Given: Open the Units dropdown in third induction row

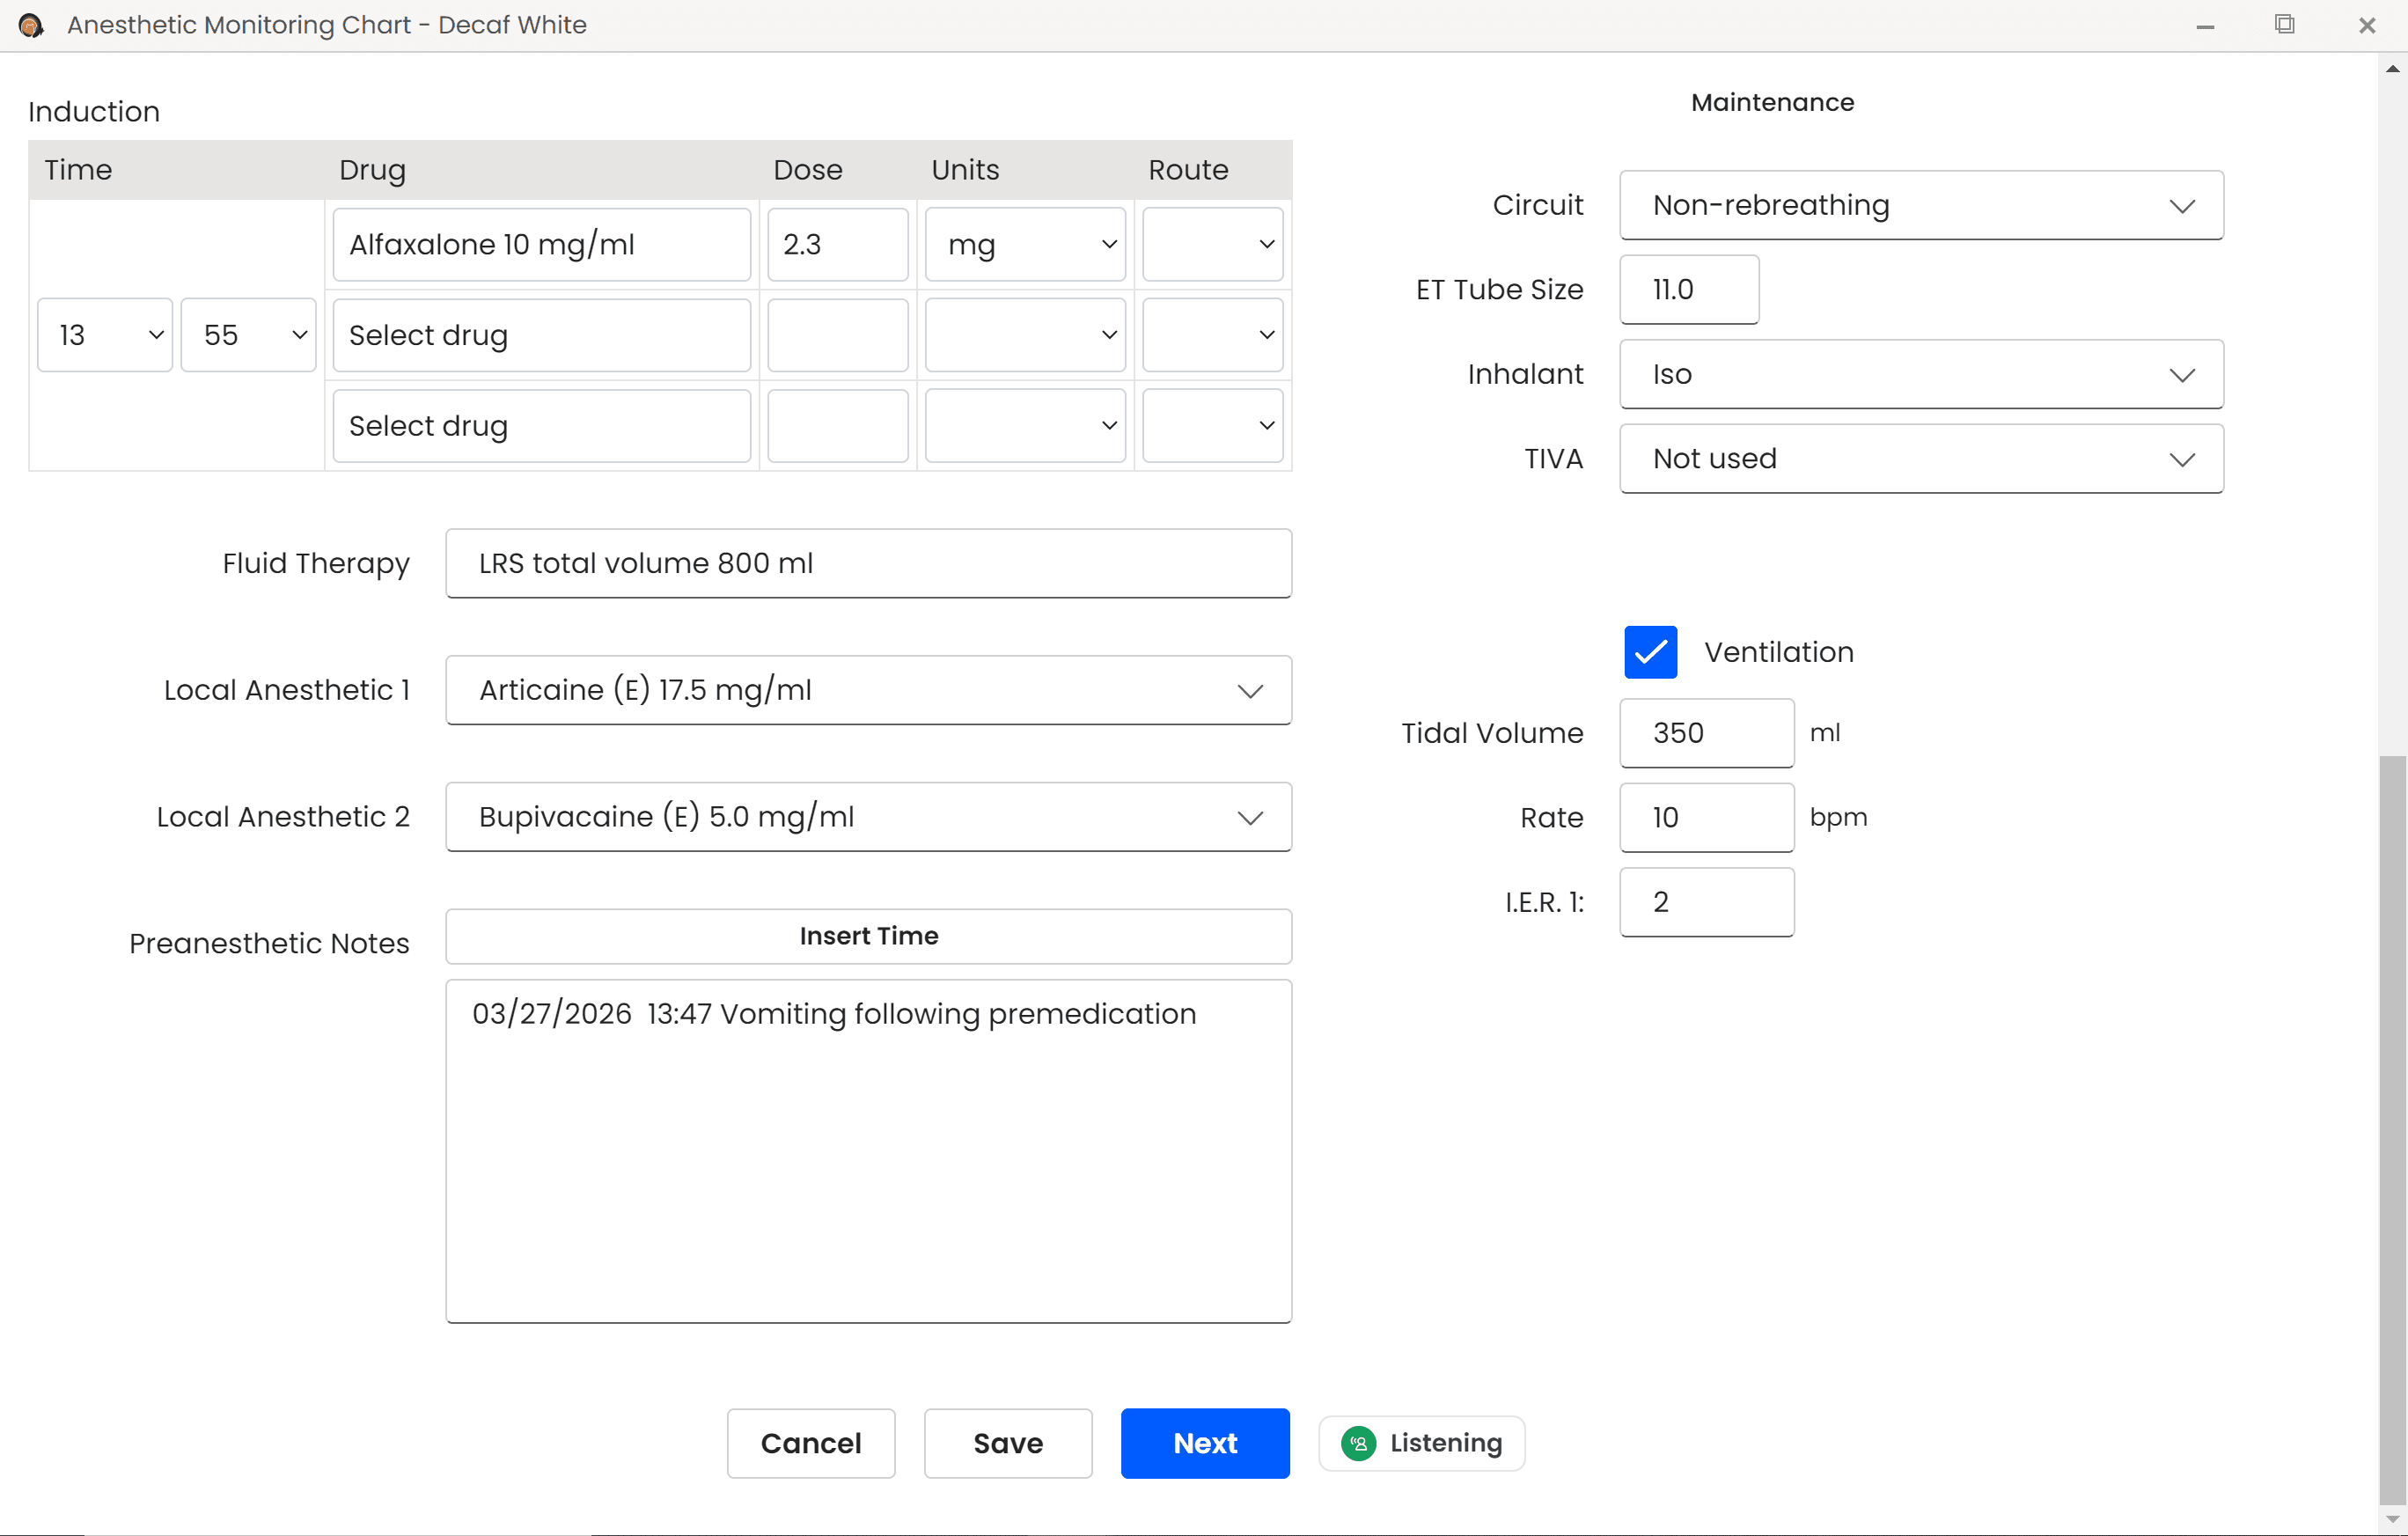Looking at the screenshot, I should [x=1025, y=426].
